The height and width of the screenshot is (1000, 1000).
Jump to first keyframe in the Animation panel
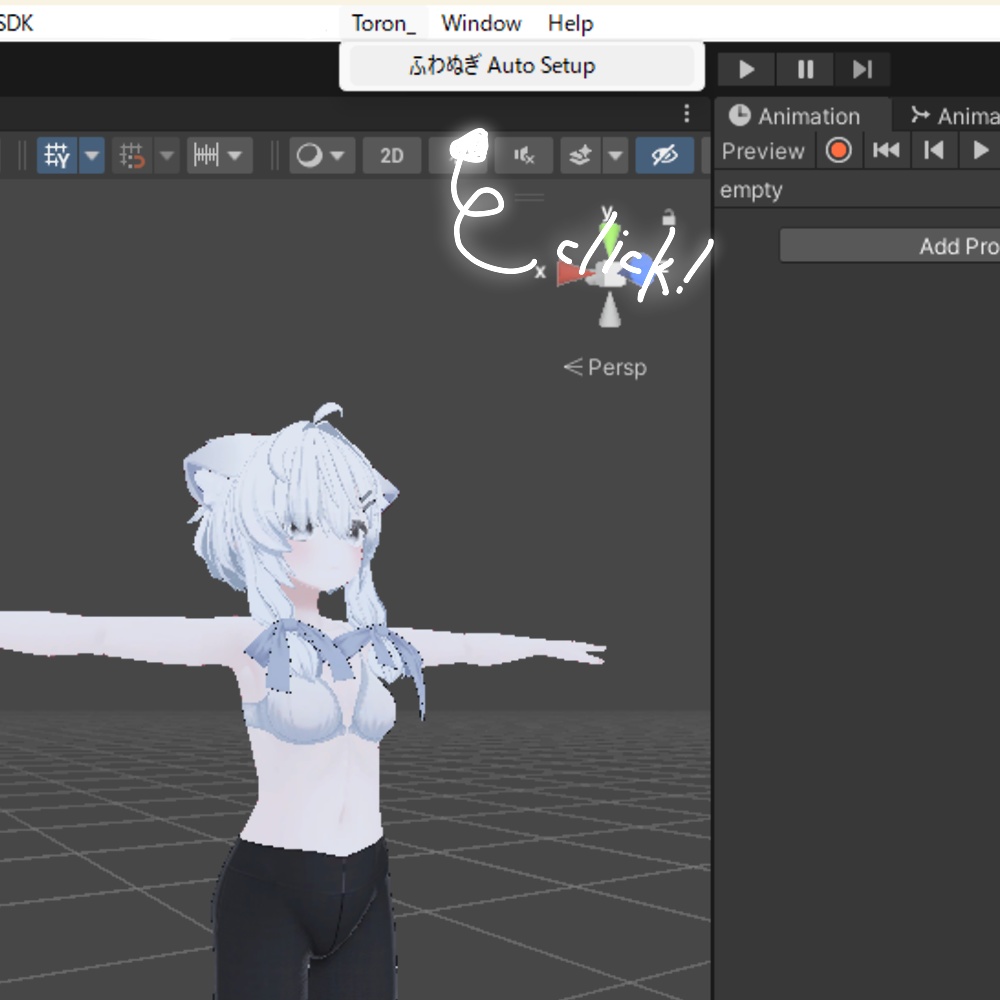point(886,150)
